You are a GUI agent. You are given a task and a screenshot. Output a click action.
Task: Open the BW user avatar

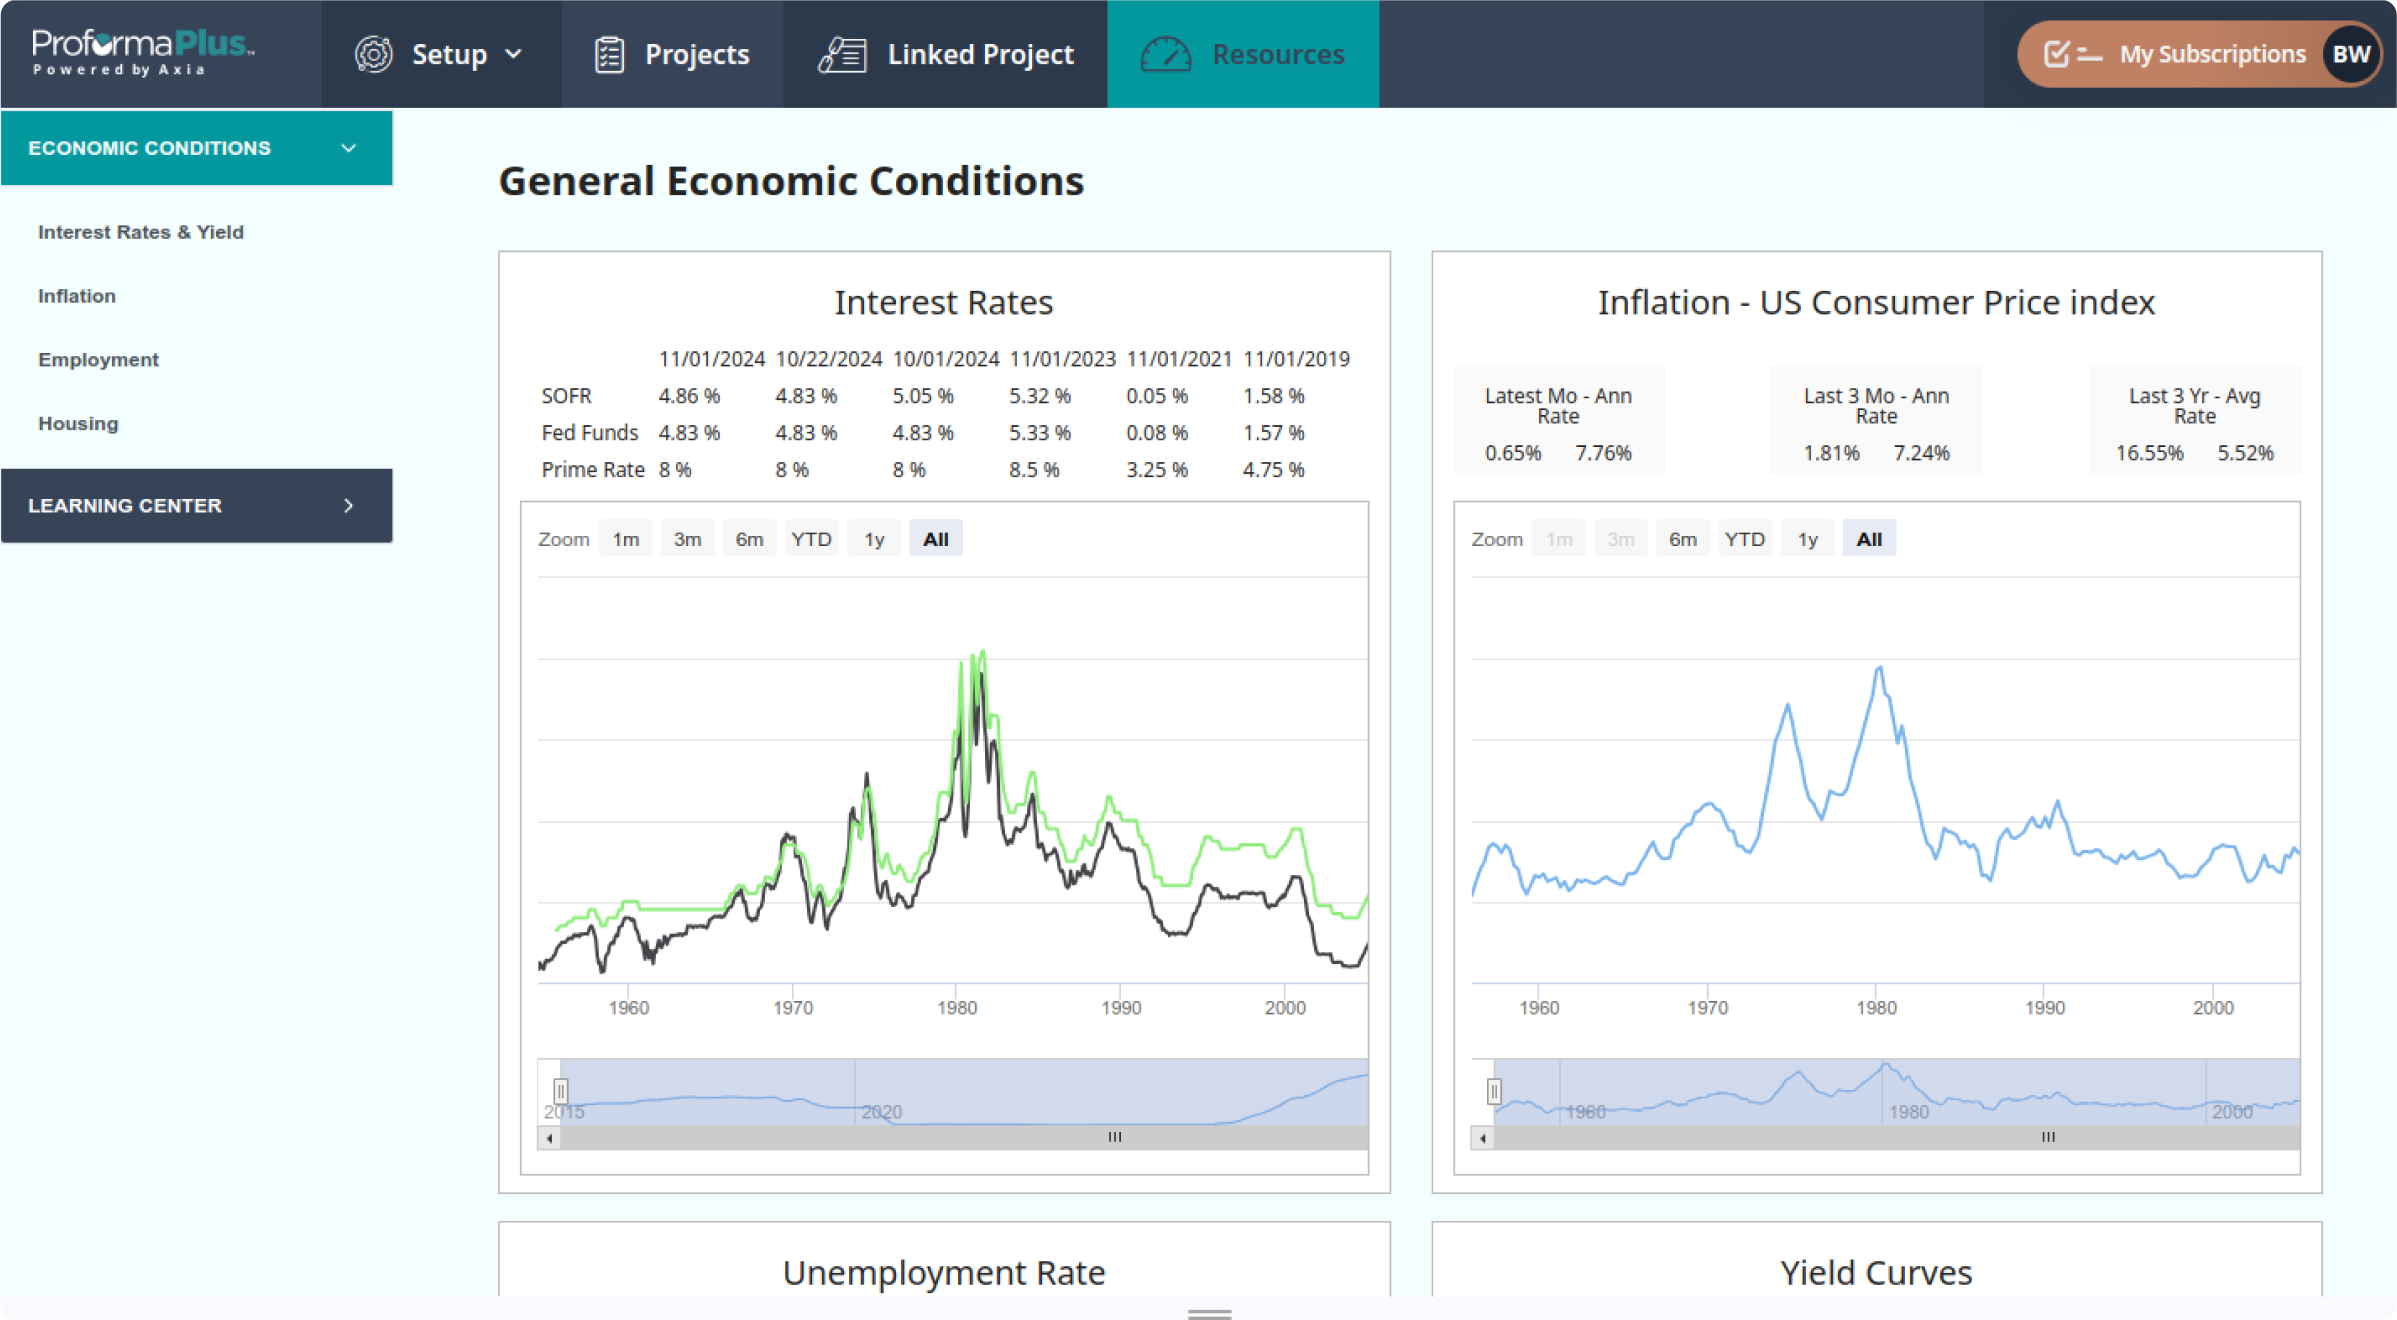coord(2350,54)
